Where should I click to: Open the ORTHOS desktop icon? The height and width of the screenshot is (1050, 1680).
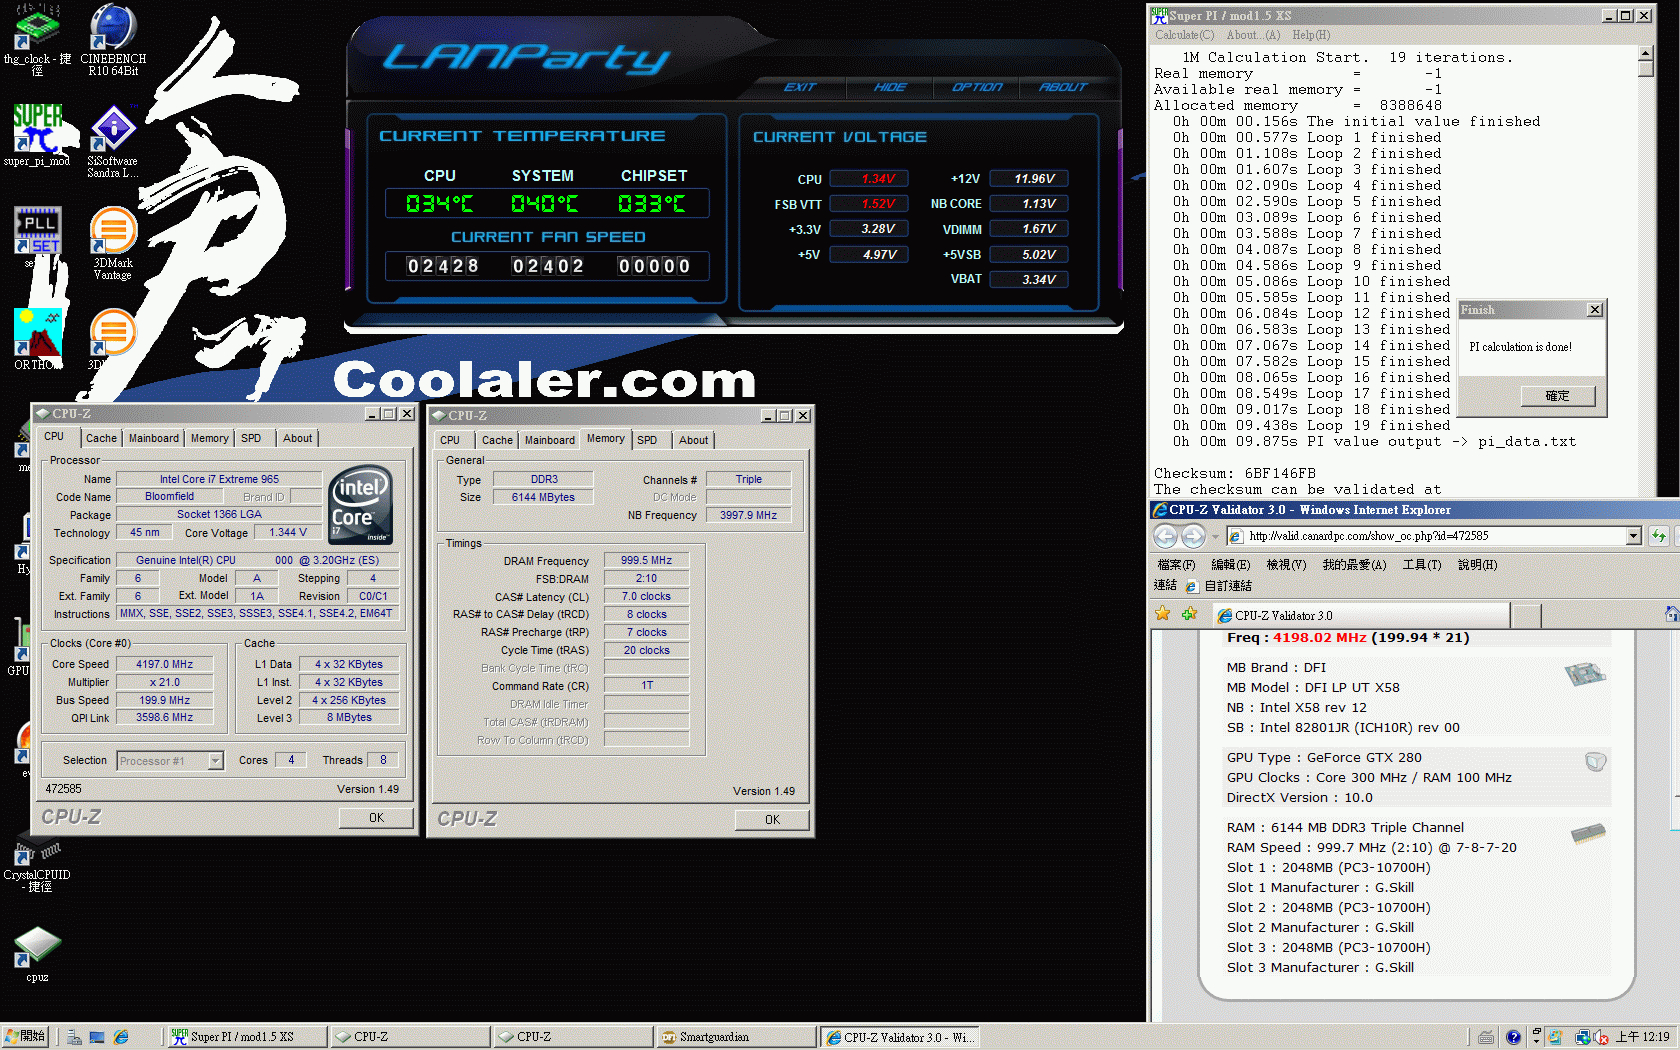pos(37,340)
